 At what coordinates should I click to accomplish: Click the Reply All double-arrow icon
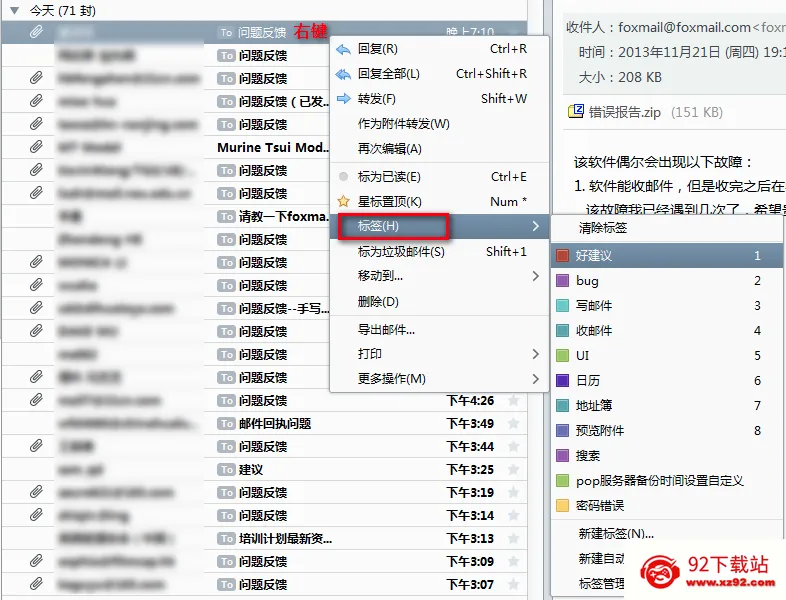343,74
